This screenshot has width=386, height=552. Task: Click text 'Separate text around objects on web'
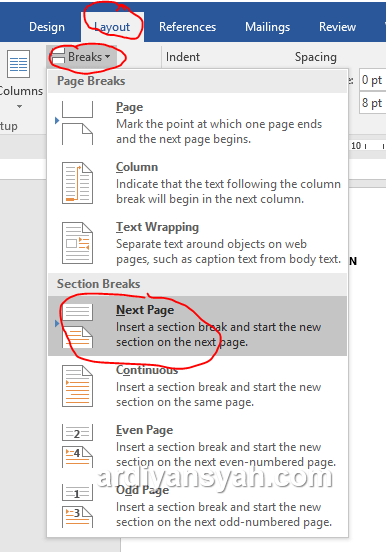tap(211, 244)
